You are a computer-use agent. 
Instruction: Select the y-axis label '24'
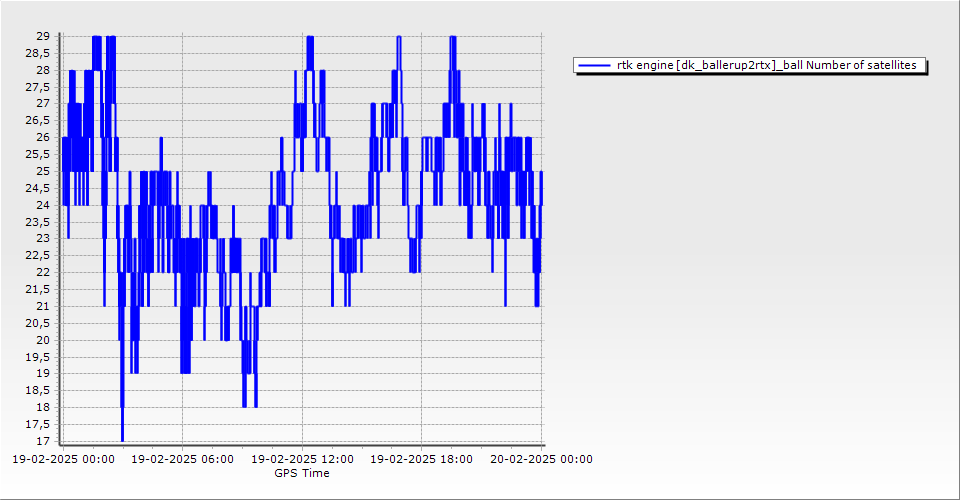[42, 205]
